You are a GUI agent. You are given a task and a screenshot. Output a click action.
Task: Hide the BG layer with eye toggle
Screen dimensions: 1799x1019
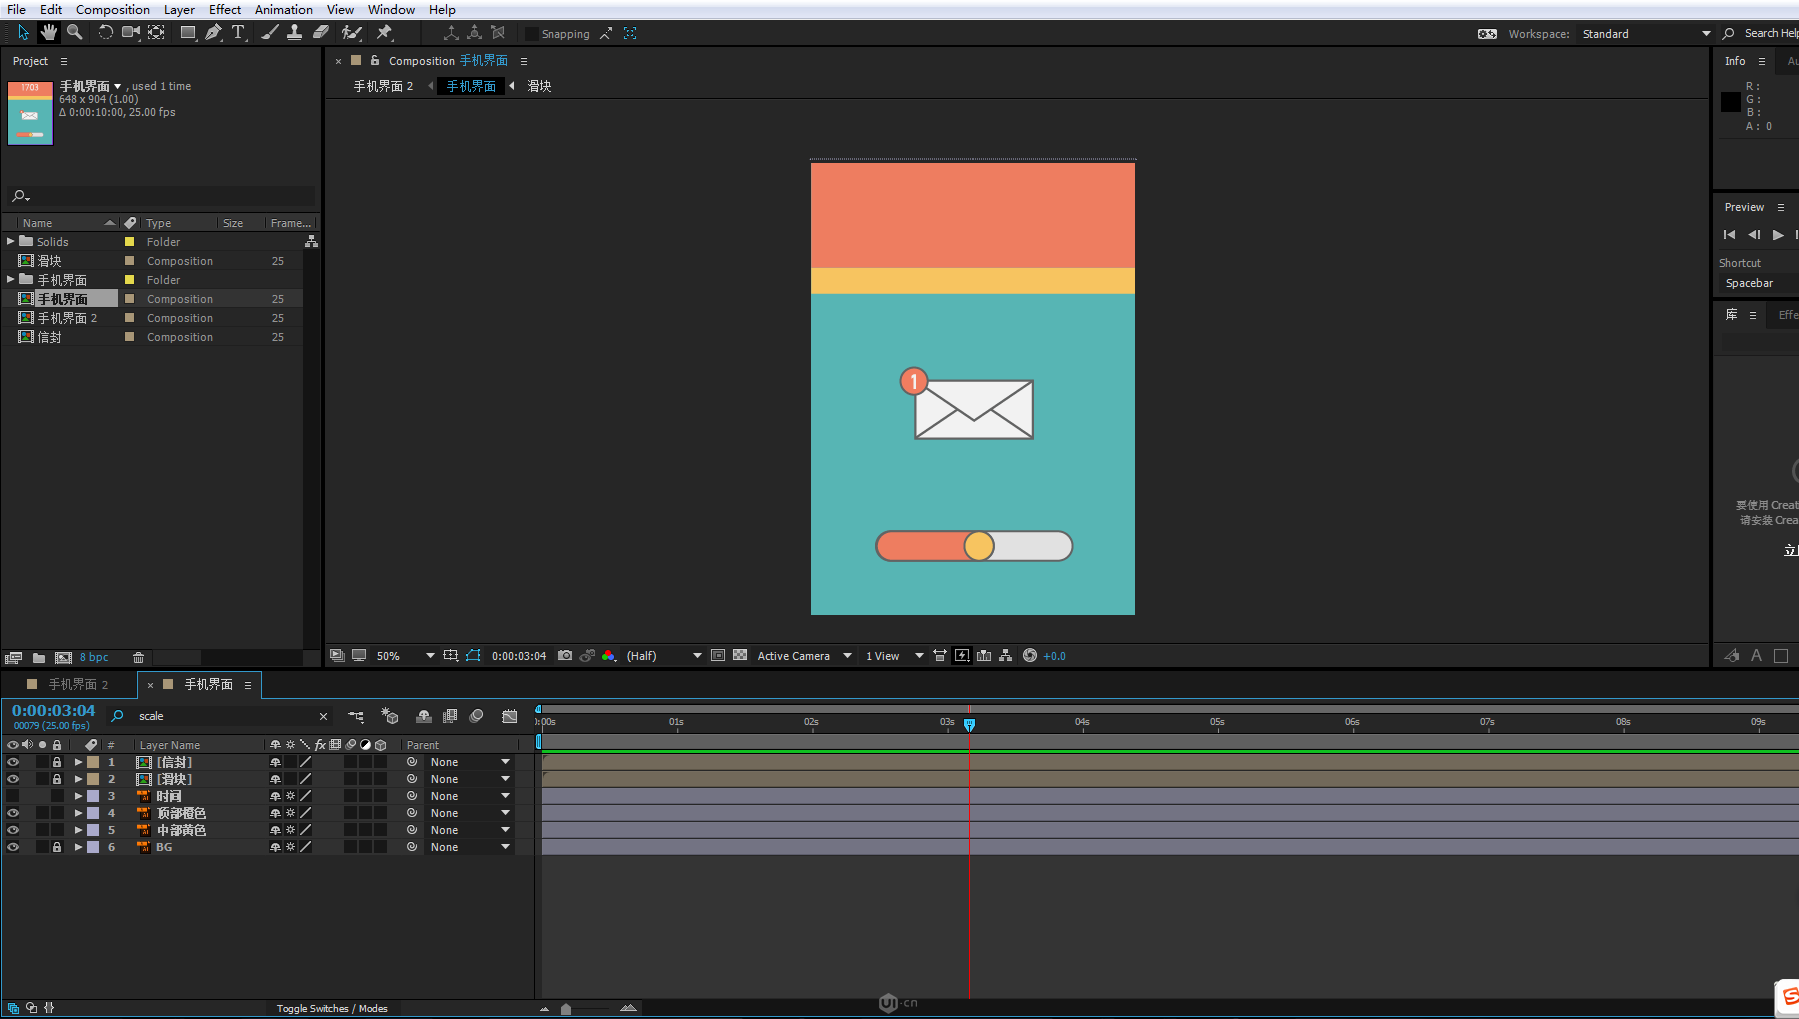13,847
